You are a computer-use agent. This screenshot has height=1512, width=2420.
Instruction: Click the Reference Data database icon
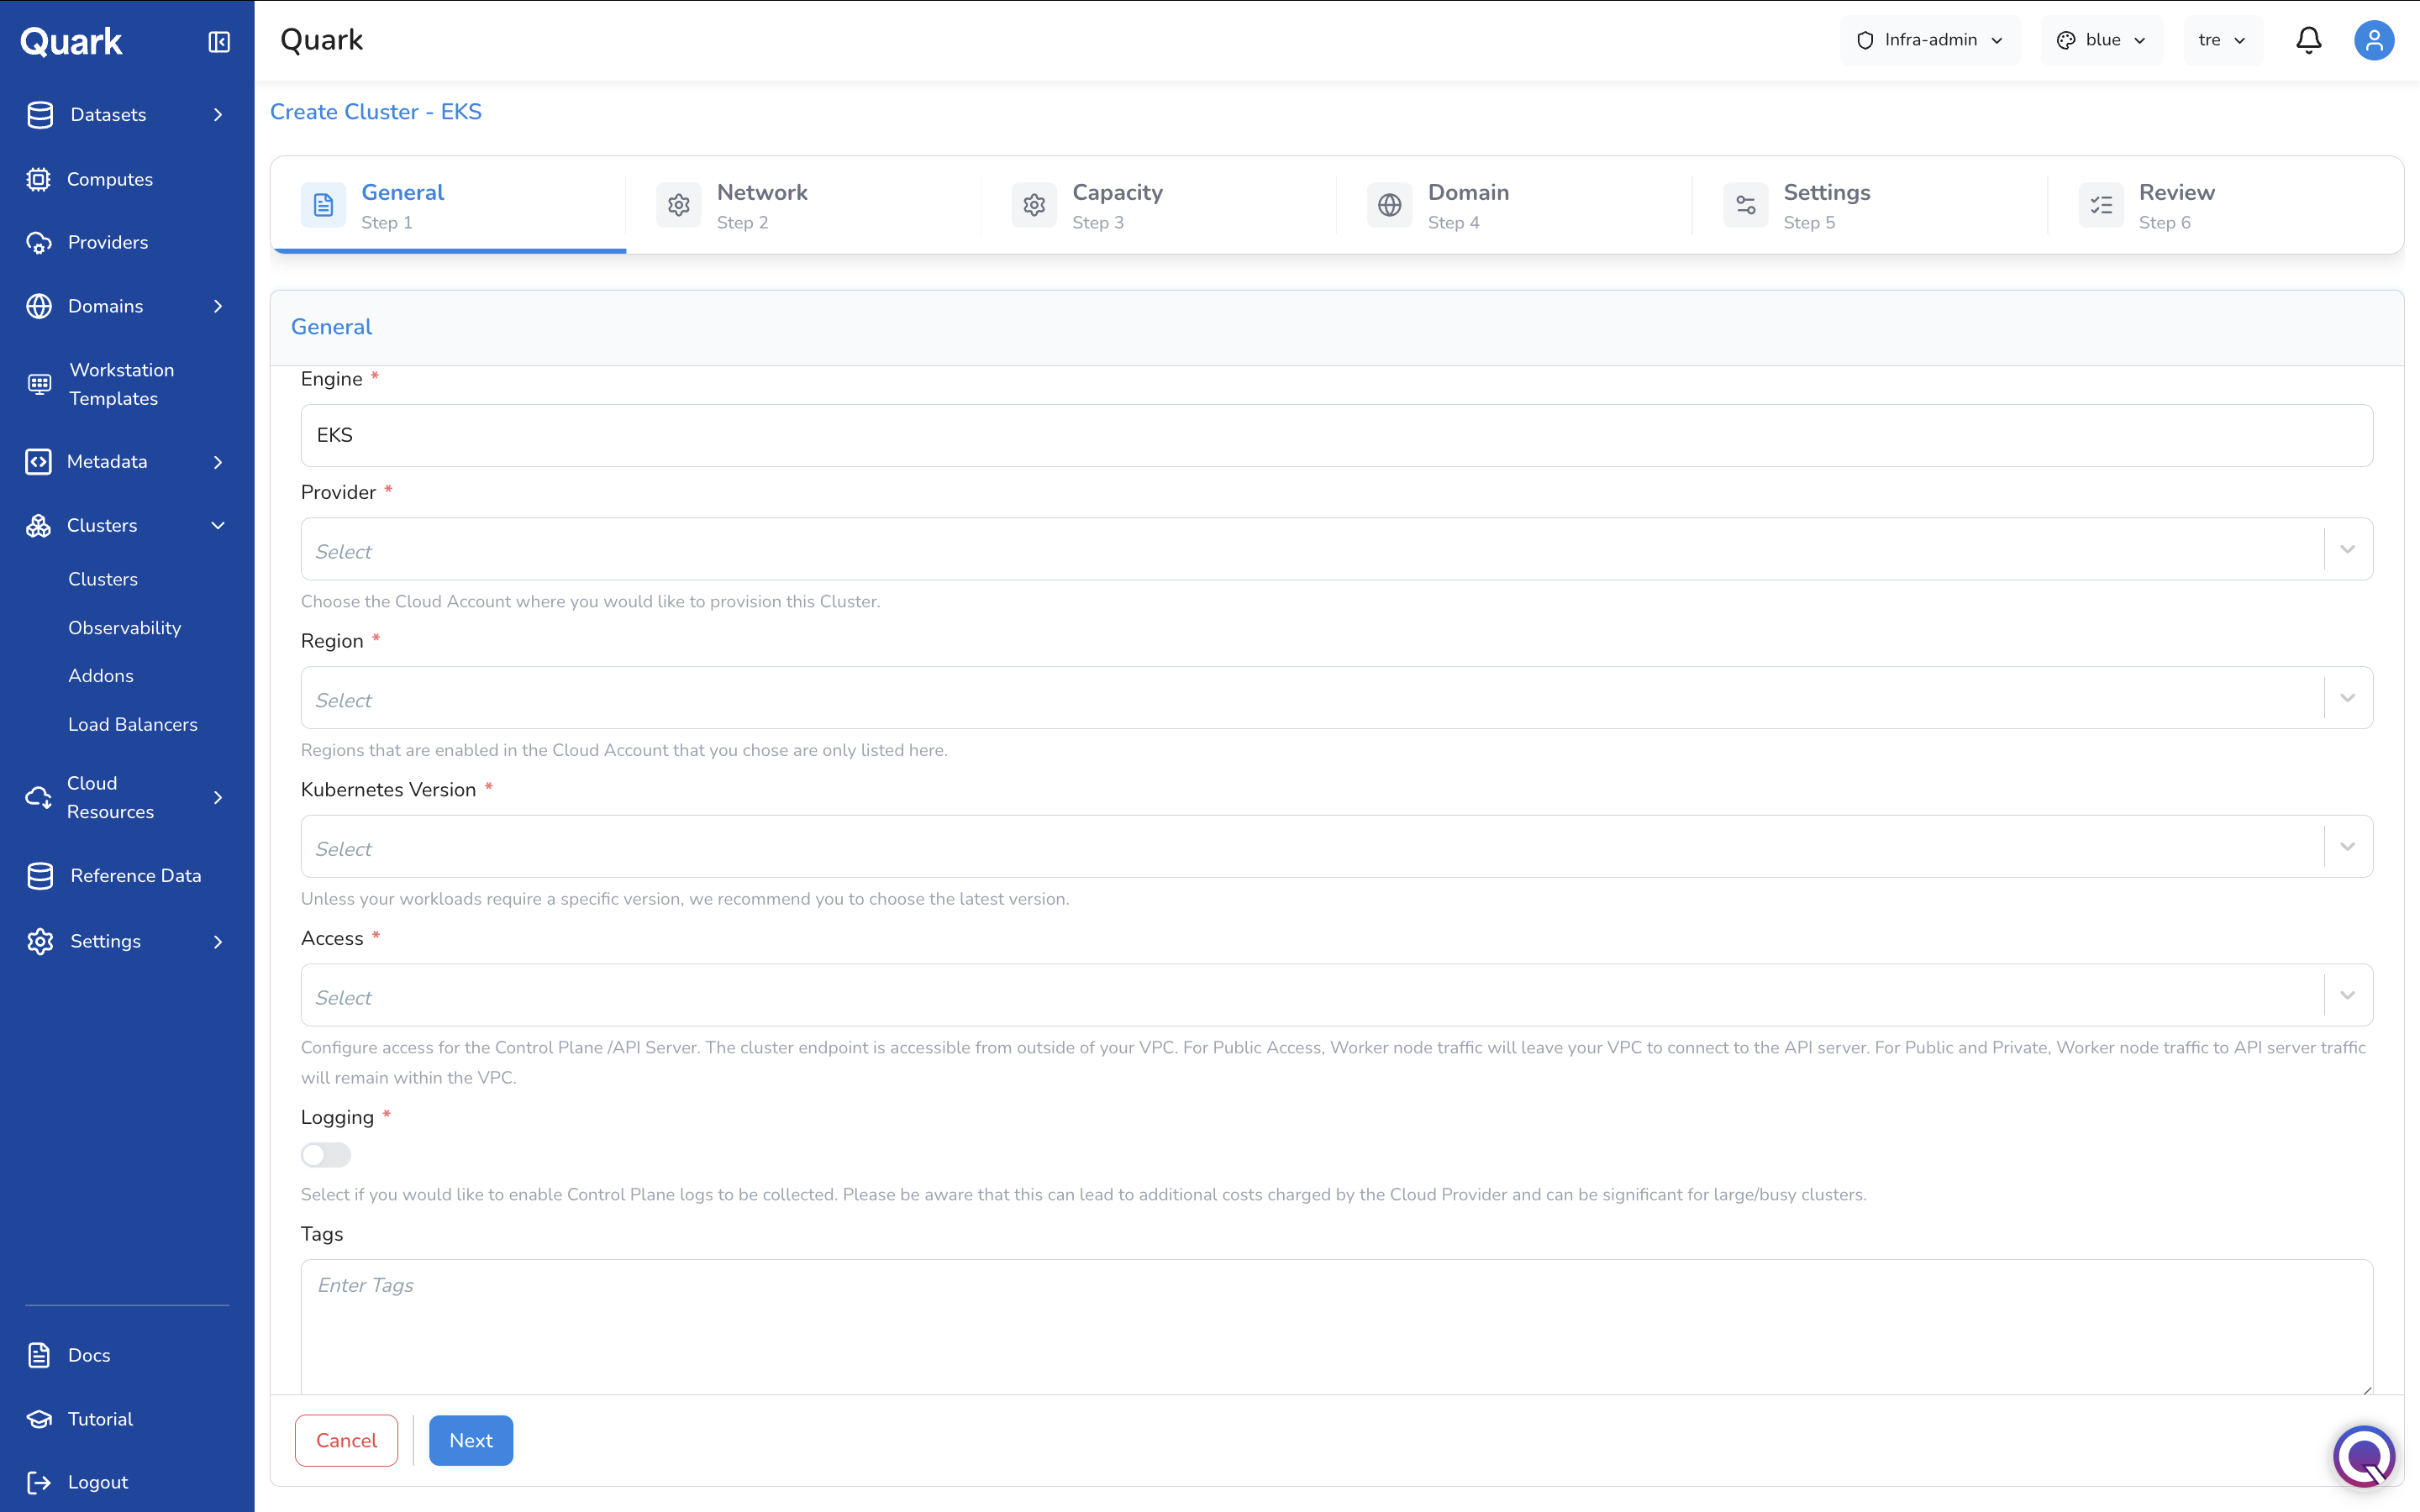[x=40, y=876]
